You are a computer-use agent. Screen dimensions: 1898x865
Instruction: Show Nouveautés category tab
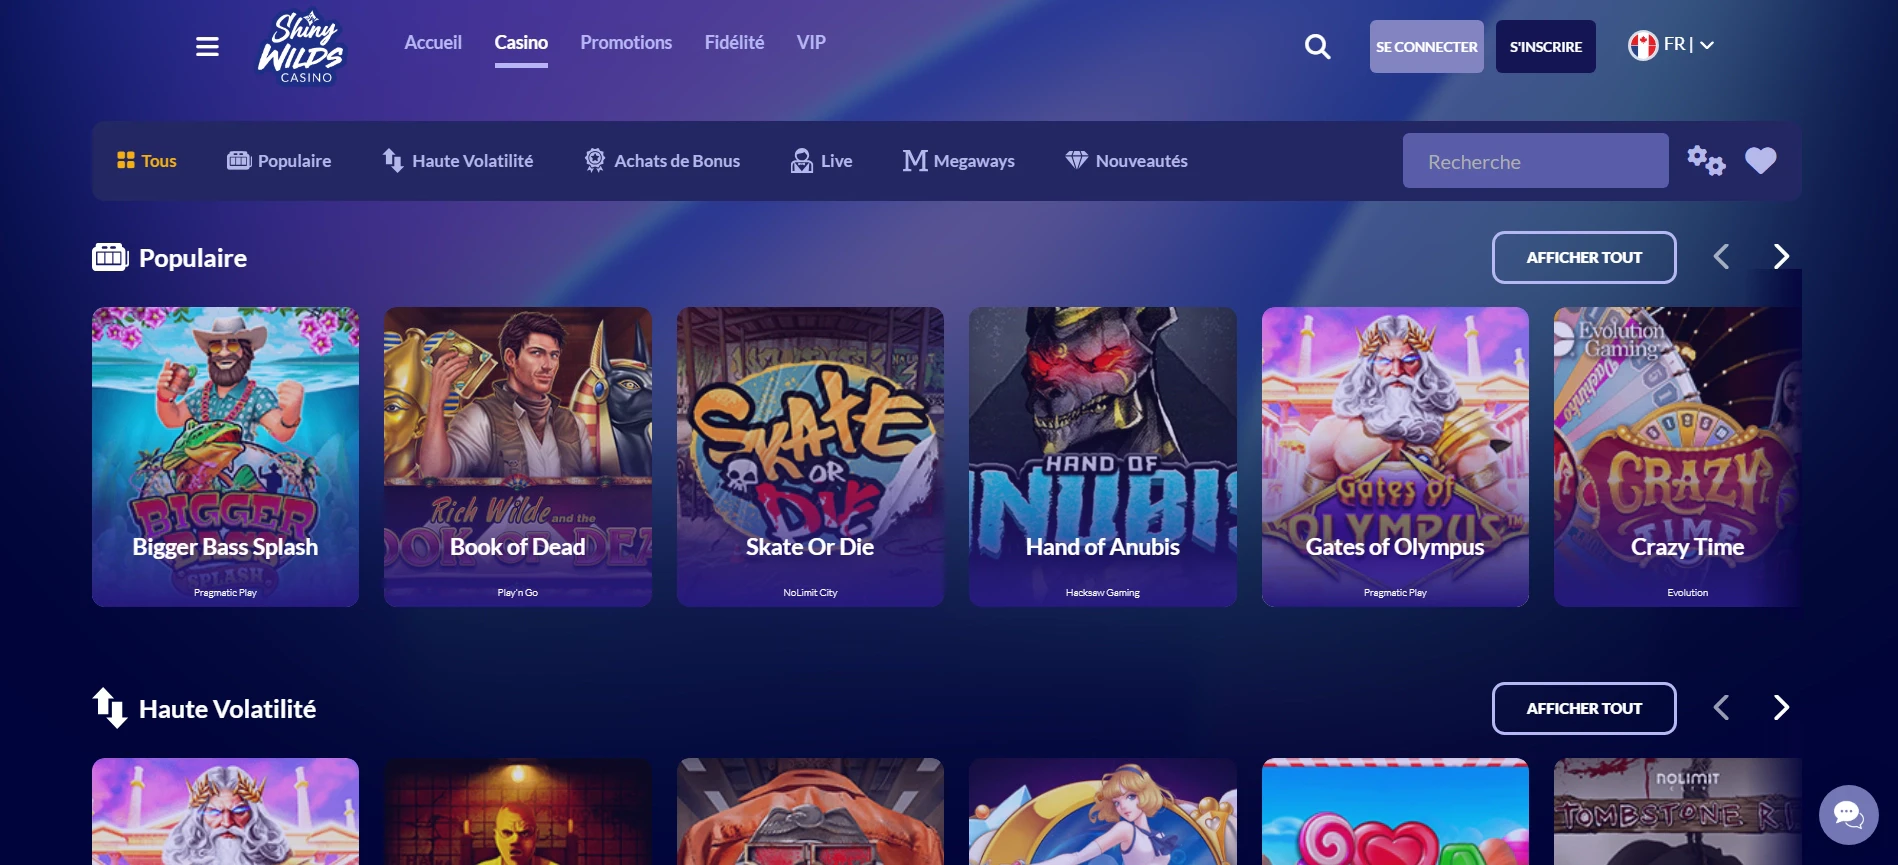1127,161
